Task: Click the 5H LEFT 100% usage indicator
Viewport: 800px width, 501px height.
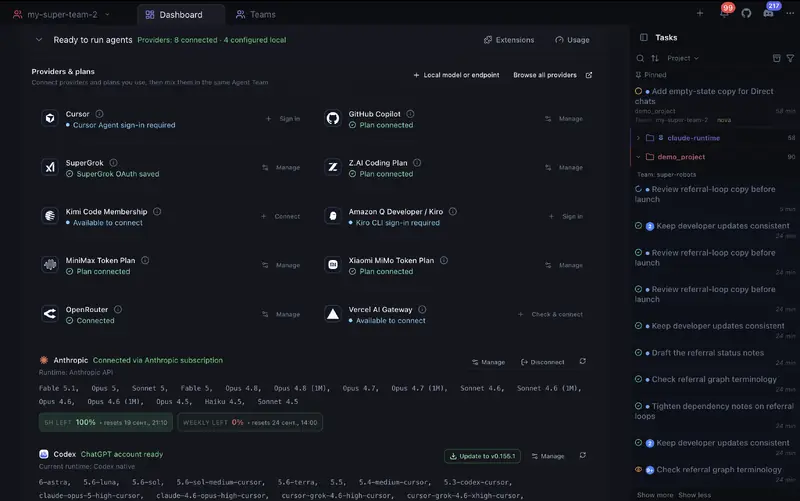Action: pyautogui.click(x=106, y=422)
